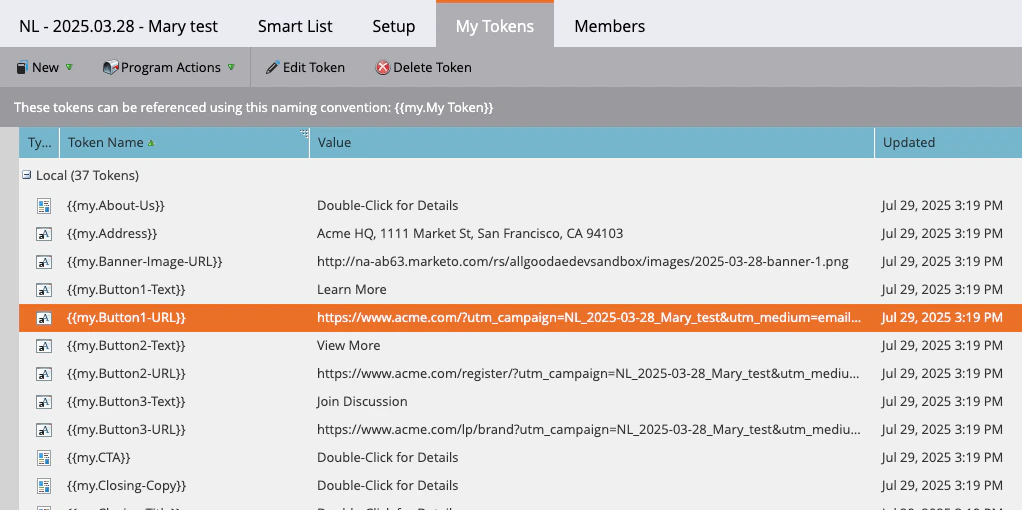Click the text icon for my.Button1-Text
Image resolution: width=1022 pixels, height=510 pixels.
coord(44,290)
